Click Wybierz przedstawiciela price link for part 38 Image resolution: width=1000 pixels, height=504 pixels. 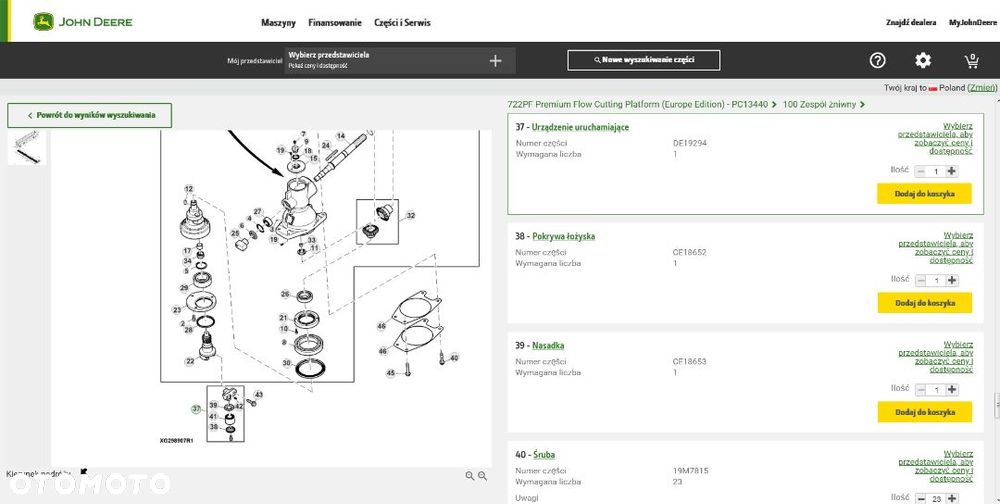pos(936,248)
